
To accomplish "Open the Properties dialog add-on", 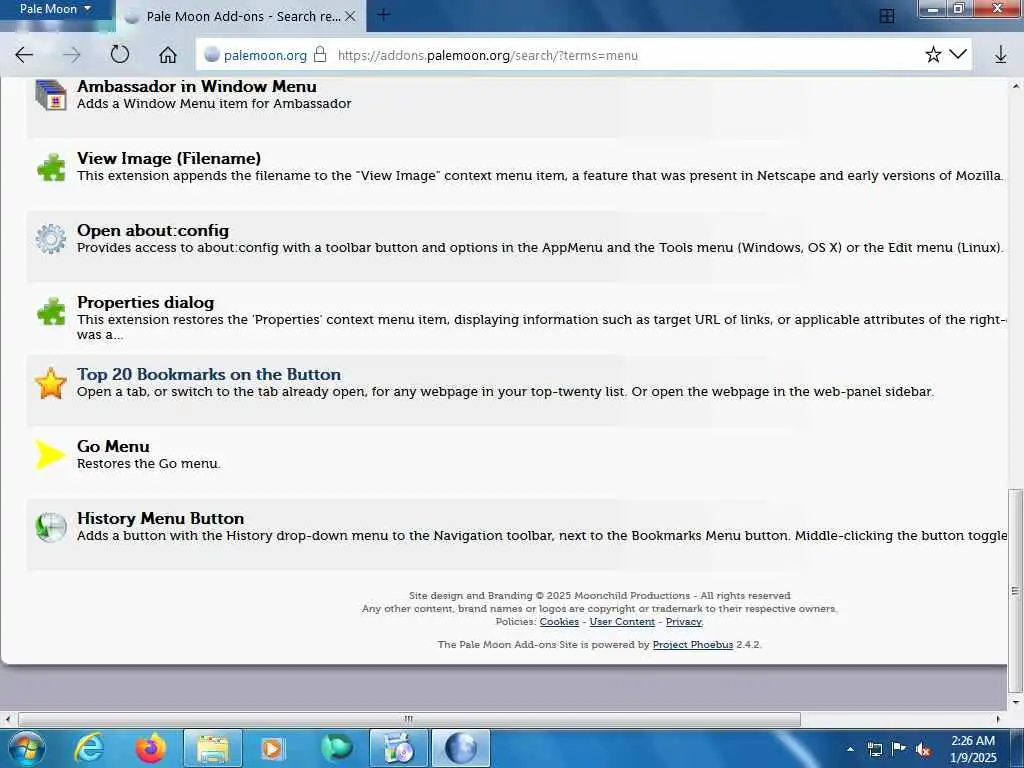I will pyautogui.click(x=146, y=302).
